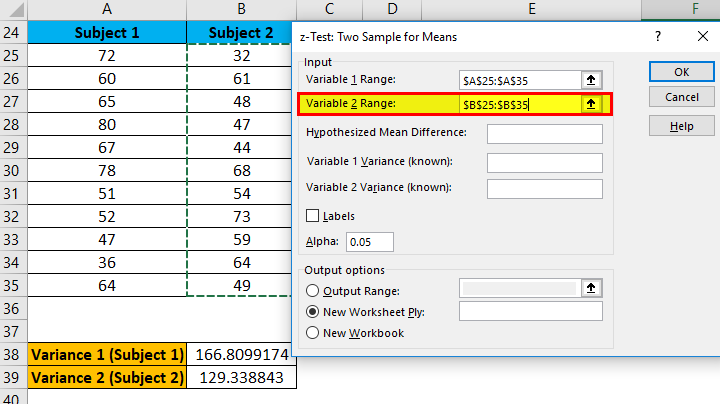Select cell A27 containing 65
720x404 pixels.
[107, 101]
